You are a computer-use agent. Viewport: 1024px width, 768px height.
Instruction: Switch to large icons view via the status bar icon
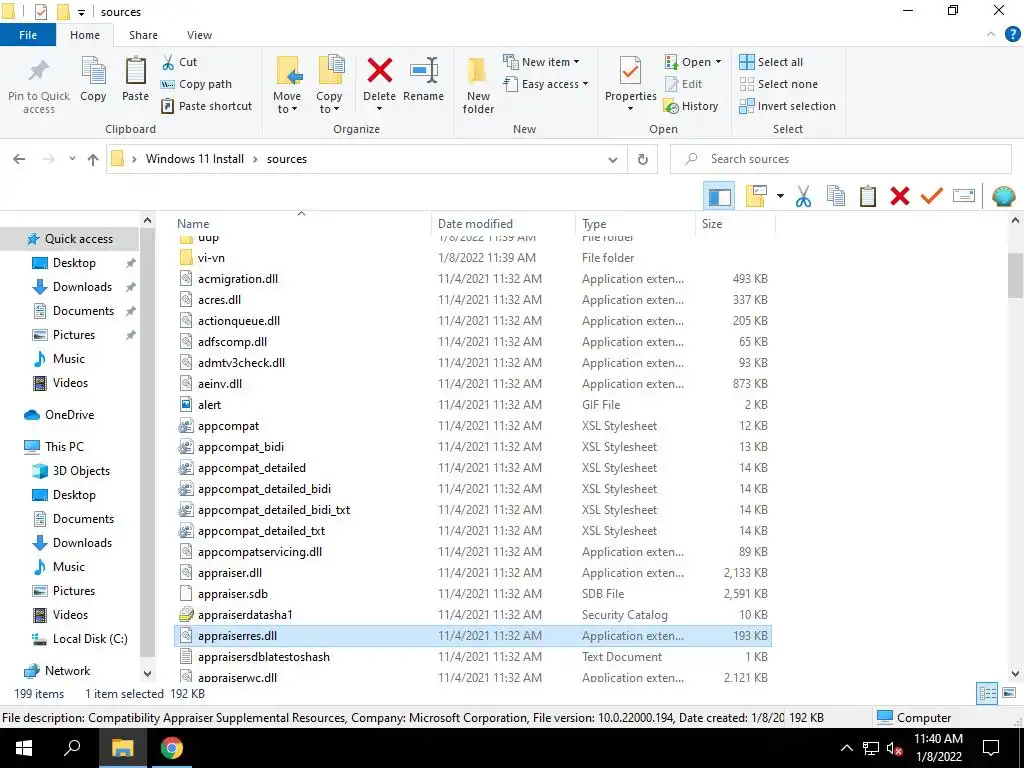click(x=1009, y=694)
